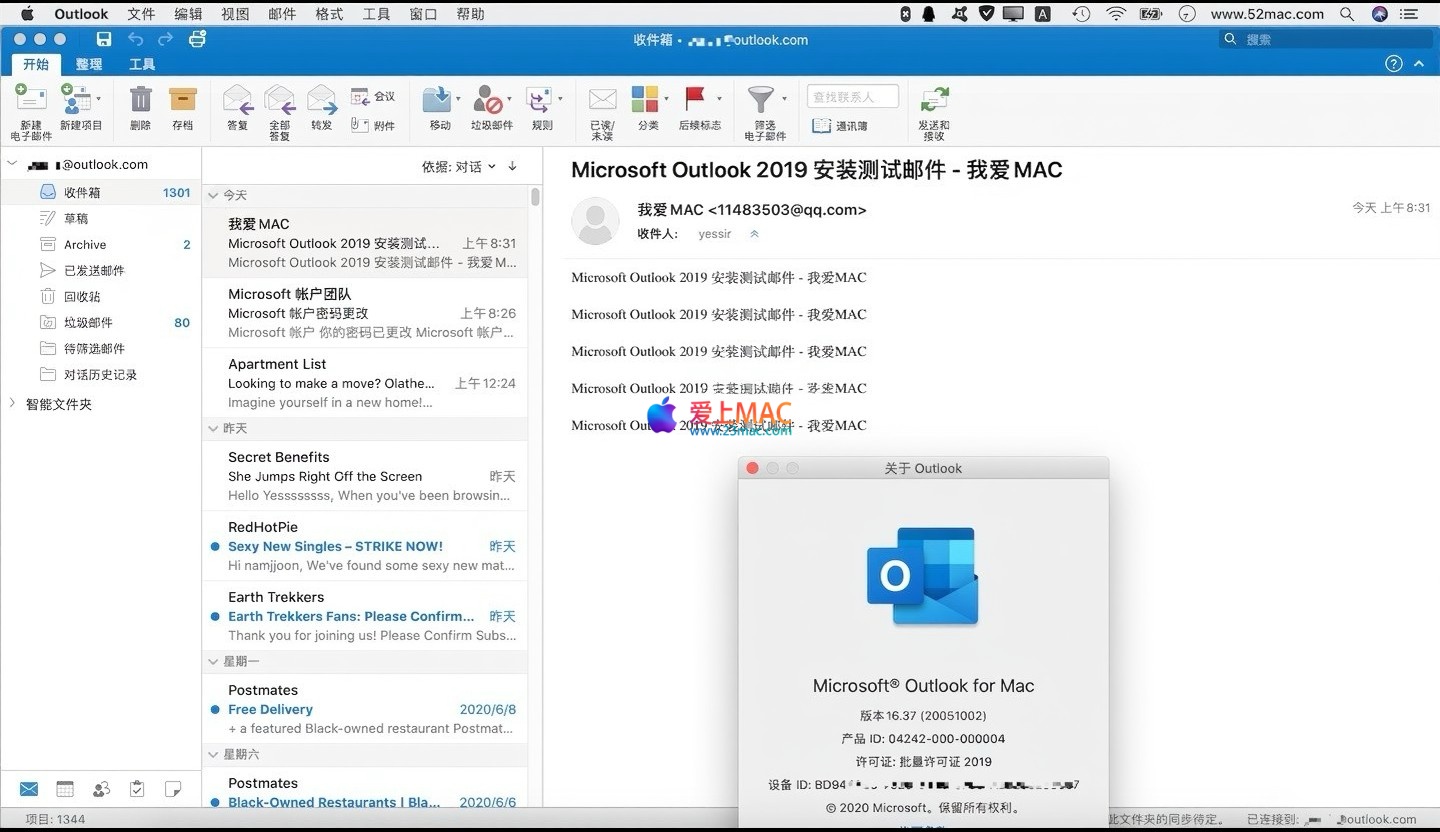Click the Forward (转发) icon
Viewport: 1440px width, 832px height.
[321, 101]
